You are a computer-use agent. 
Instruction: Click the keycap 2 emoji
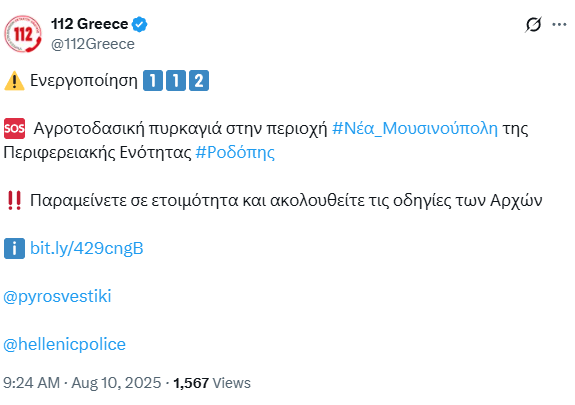[199, 80]
